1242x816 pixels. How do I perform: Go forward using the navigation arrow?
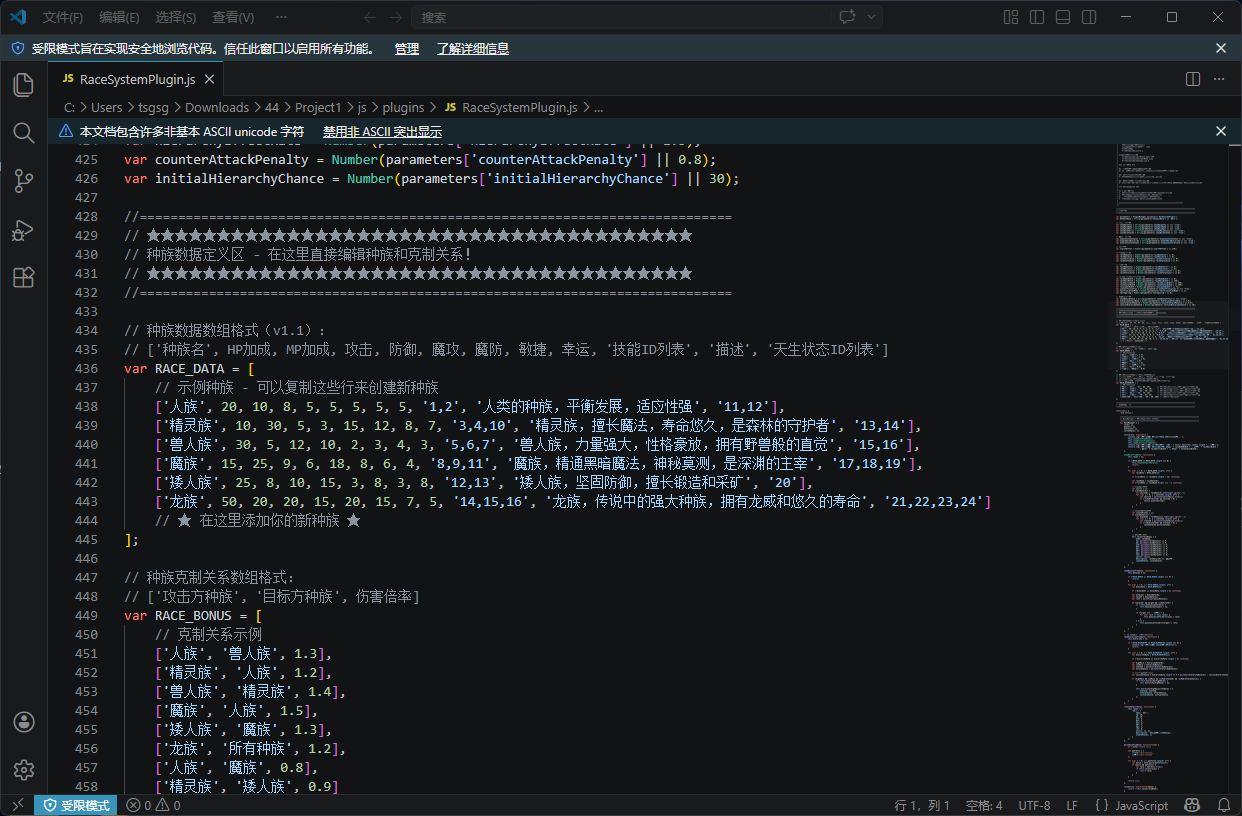396,17
